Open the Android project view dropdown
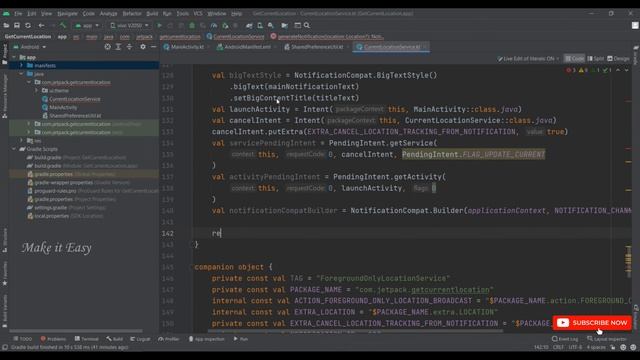Image resolution: width=640 pixels, height=360 pixels. coord(30,47)
